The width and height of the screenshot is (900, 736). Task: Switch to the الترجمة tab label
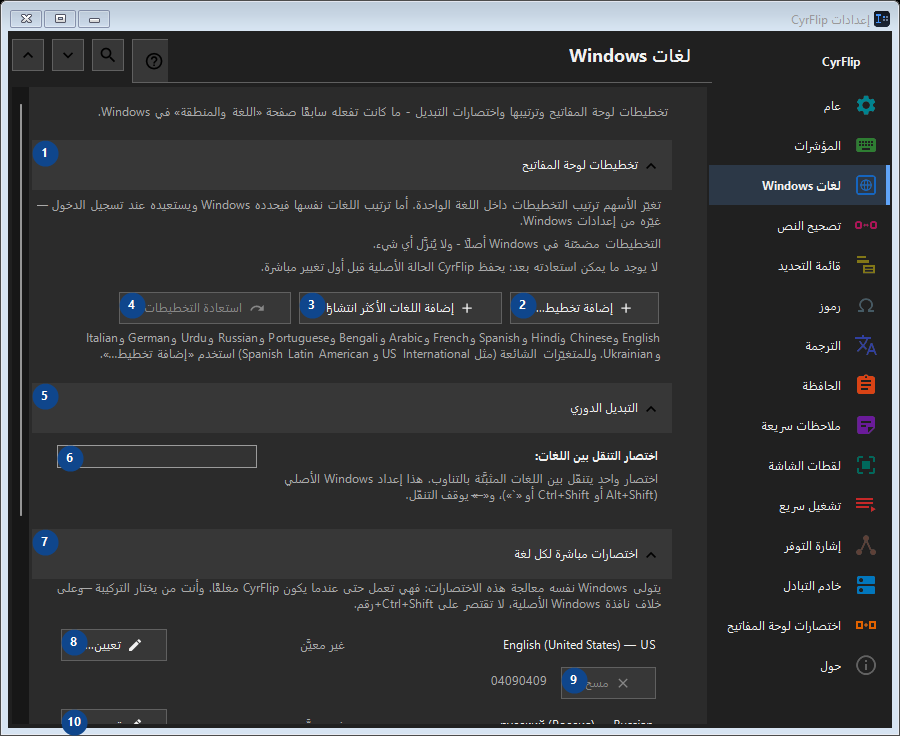pyautogui.click(x=823, y=346)
